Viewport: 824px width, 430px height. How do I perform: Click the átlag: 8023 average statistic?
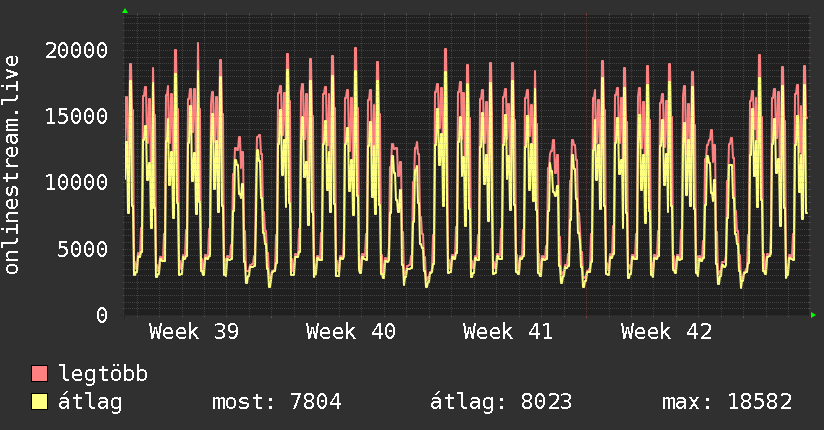501,402
